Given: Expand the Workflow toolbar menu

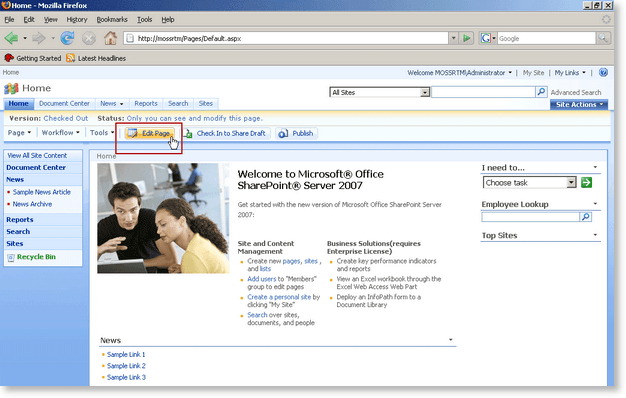Looking at the screenshot, I should (61, 133).
